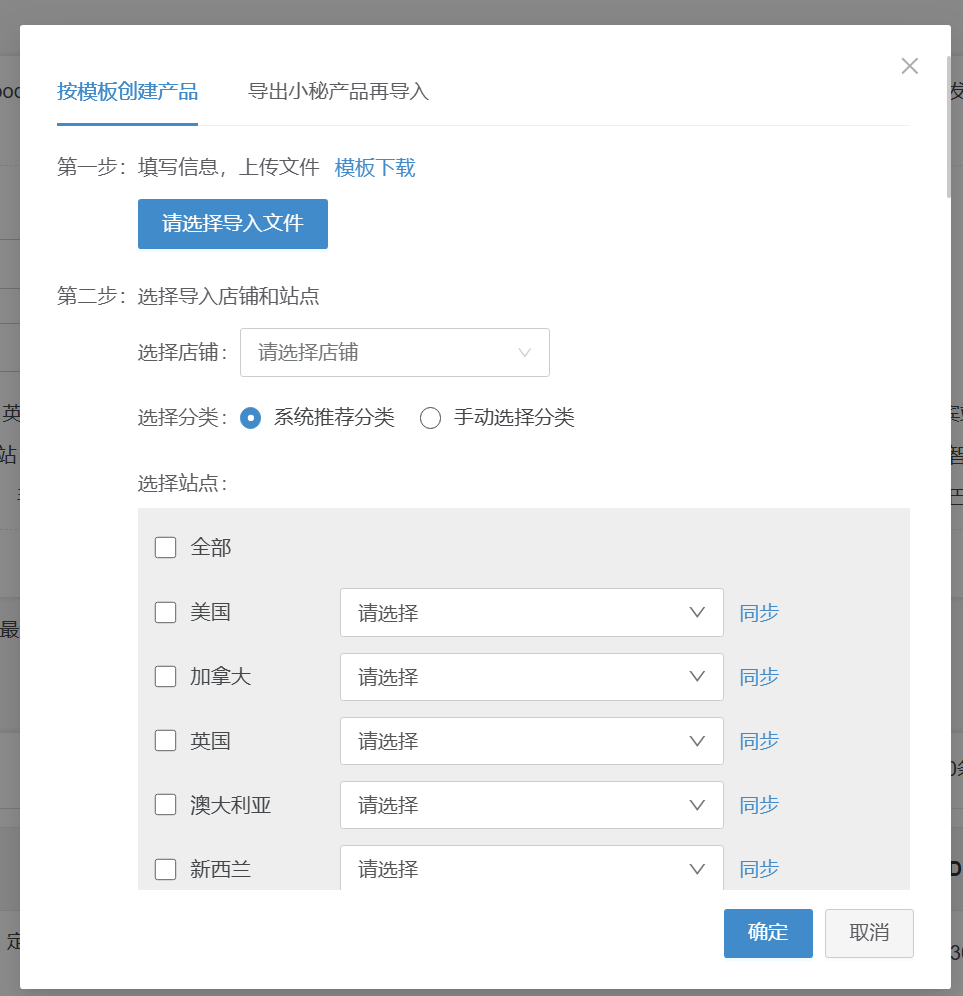
Task: Click the 取消 cancel button
Action: point(868,933)
